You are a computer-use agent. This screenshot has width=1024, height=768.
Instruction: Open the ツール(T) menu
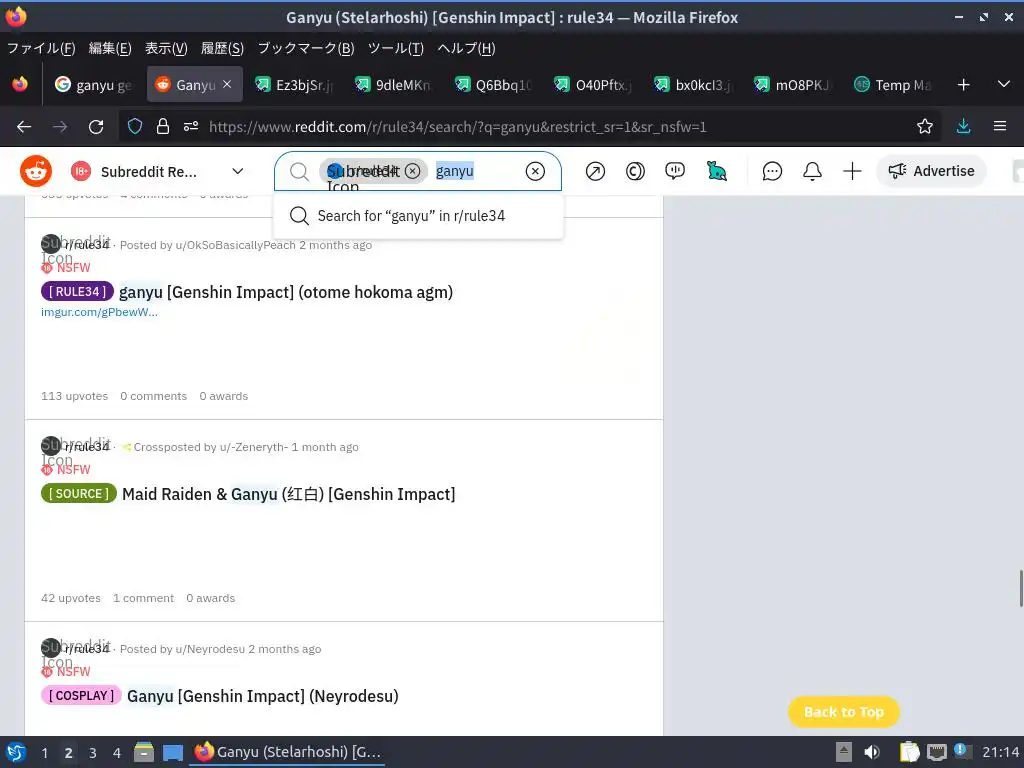[395, 48]
